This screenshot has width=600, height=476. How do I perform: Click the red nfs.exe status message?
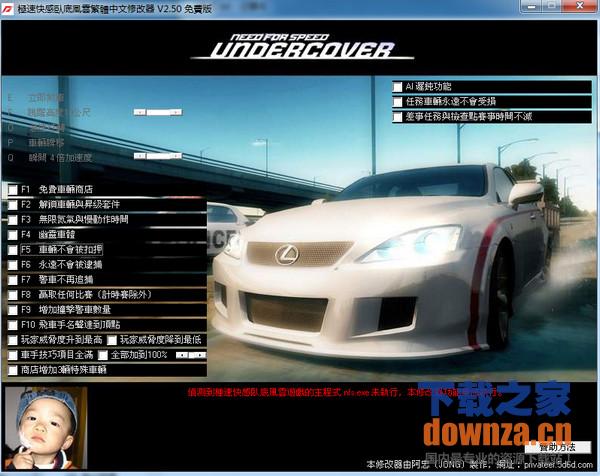[x=344, y=392]
